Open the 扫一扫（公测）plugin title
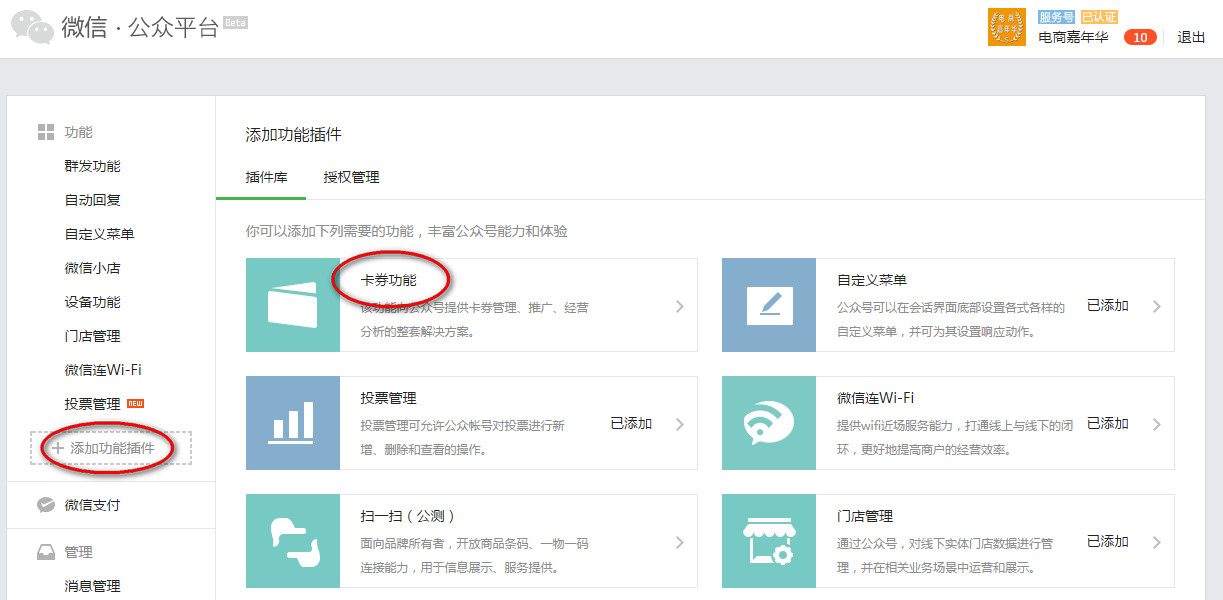This screenshot has height=600, width=1223. click(x=410, y=516)
